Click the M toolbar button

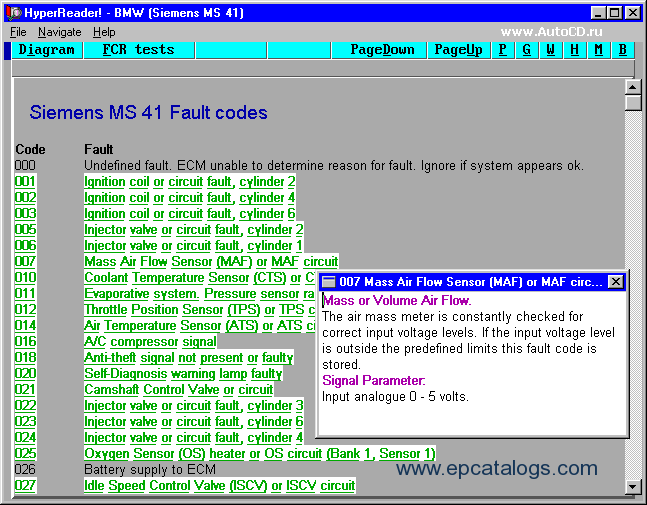[x=598, y=50]
